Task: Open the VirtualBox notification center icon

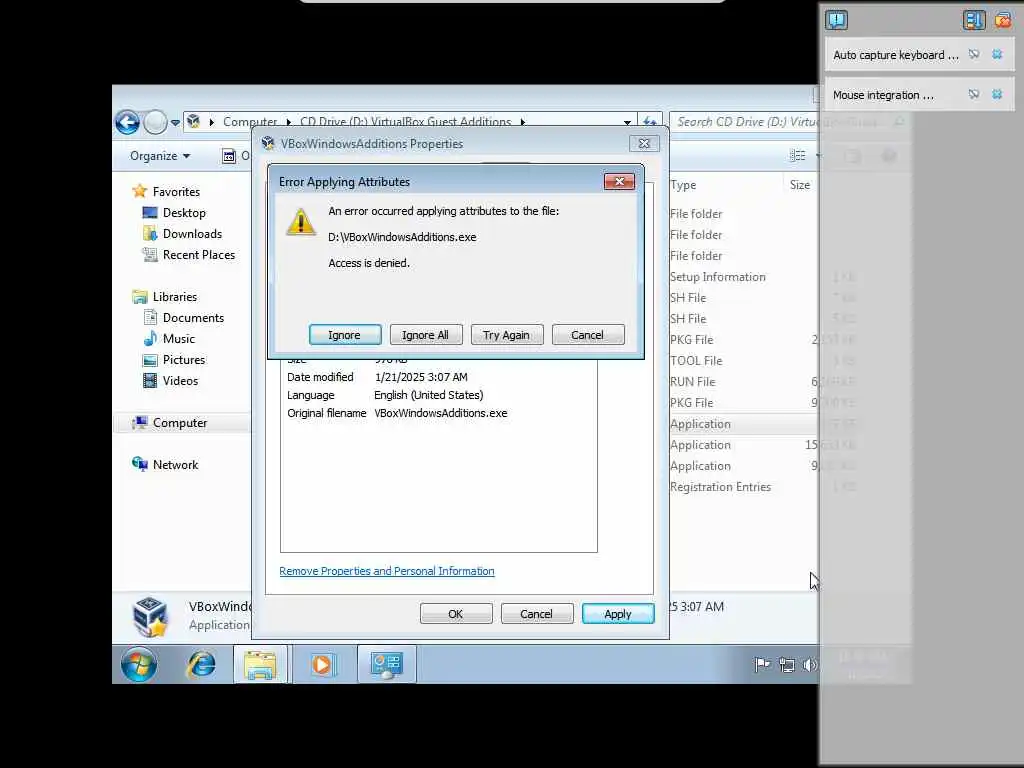Action: pyautogui.click(x=836, y=20)
